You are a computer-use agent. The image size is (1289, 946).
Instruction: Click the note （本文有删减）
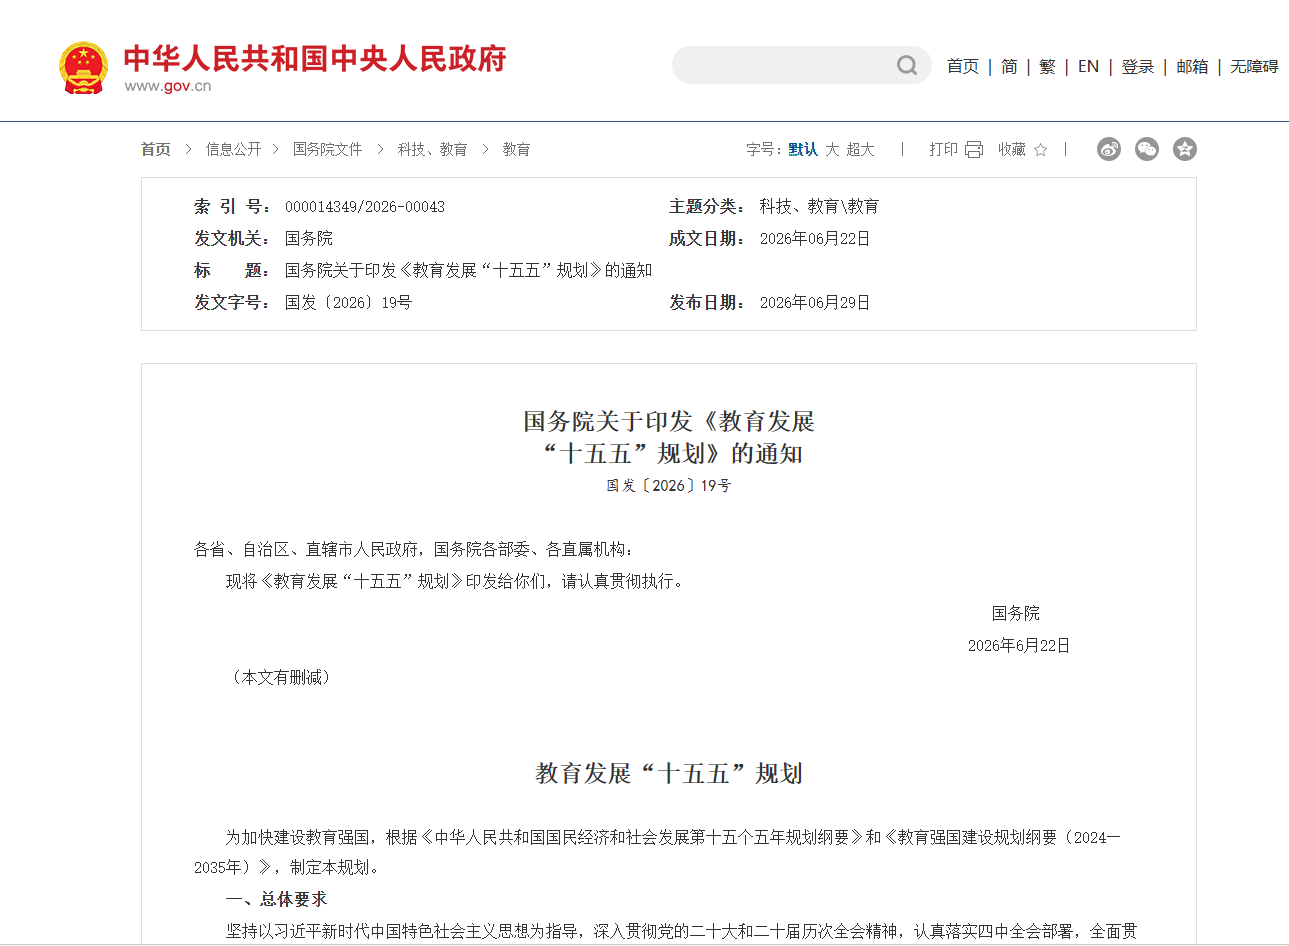(281, 678)
